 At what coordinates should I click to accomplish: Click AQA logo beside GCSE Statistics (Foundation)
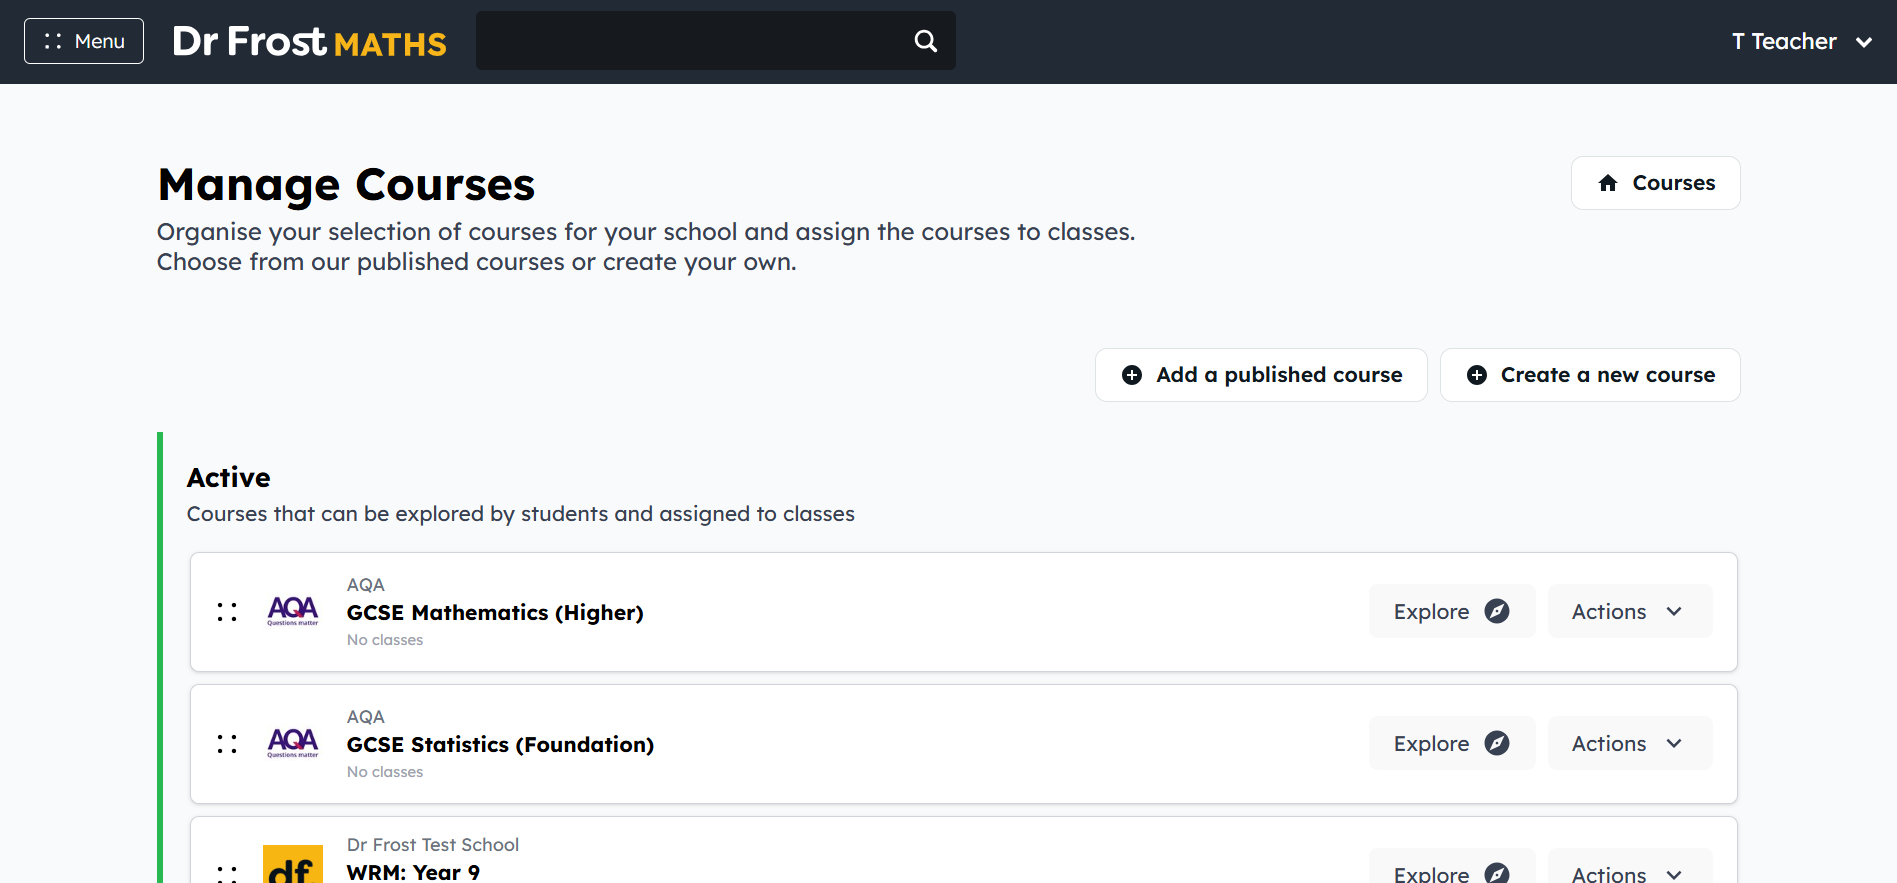click(293, 743)
